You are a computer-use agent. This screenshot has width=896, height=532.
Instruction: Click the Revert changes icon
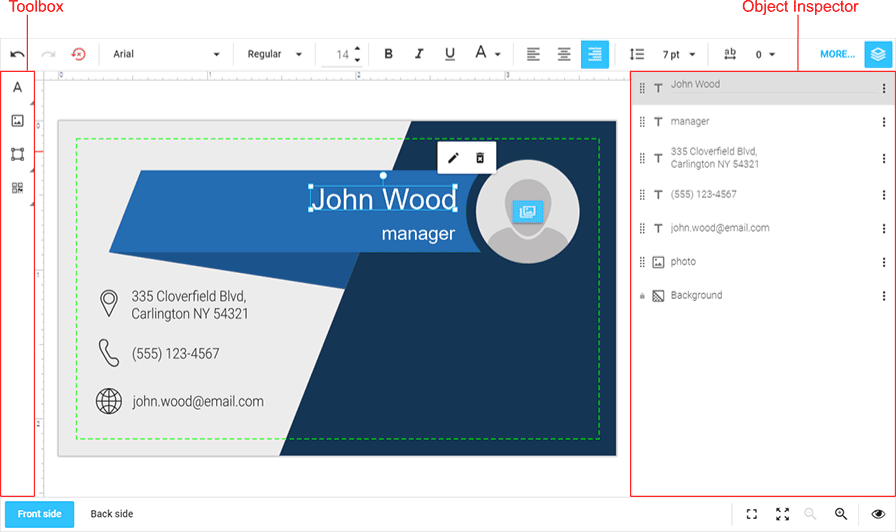pyautogui.click(x=78, y=54)
